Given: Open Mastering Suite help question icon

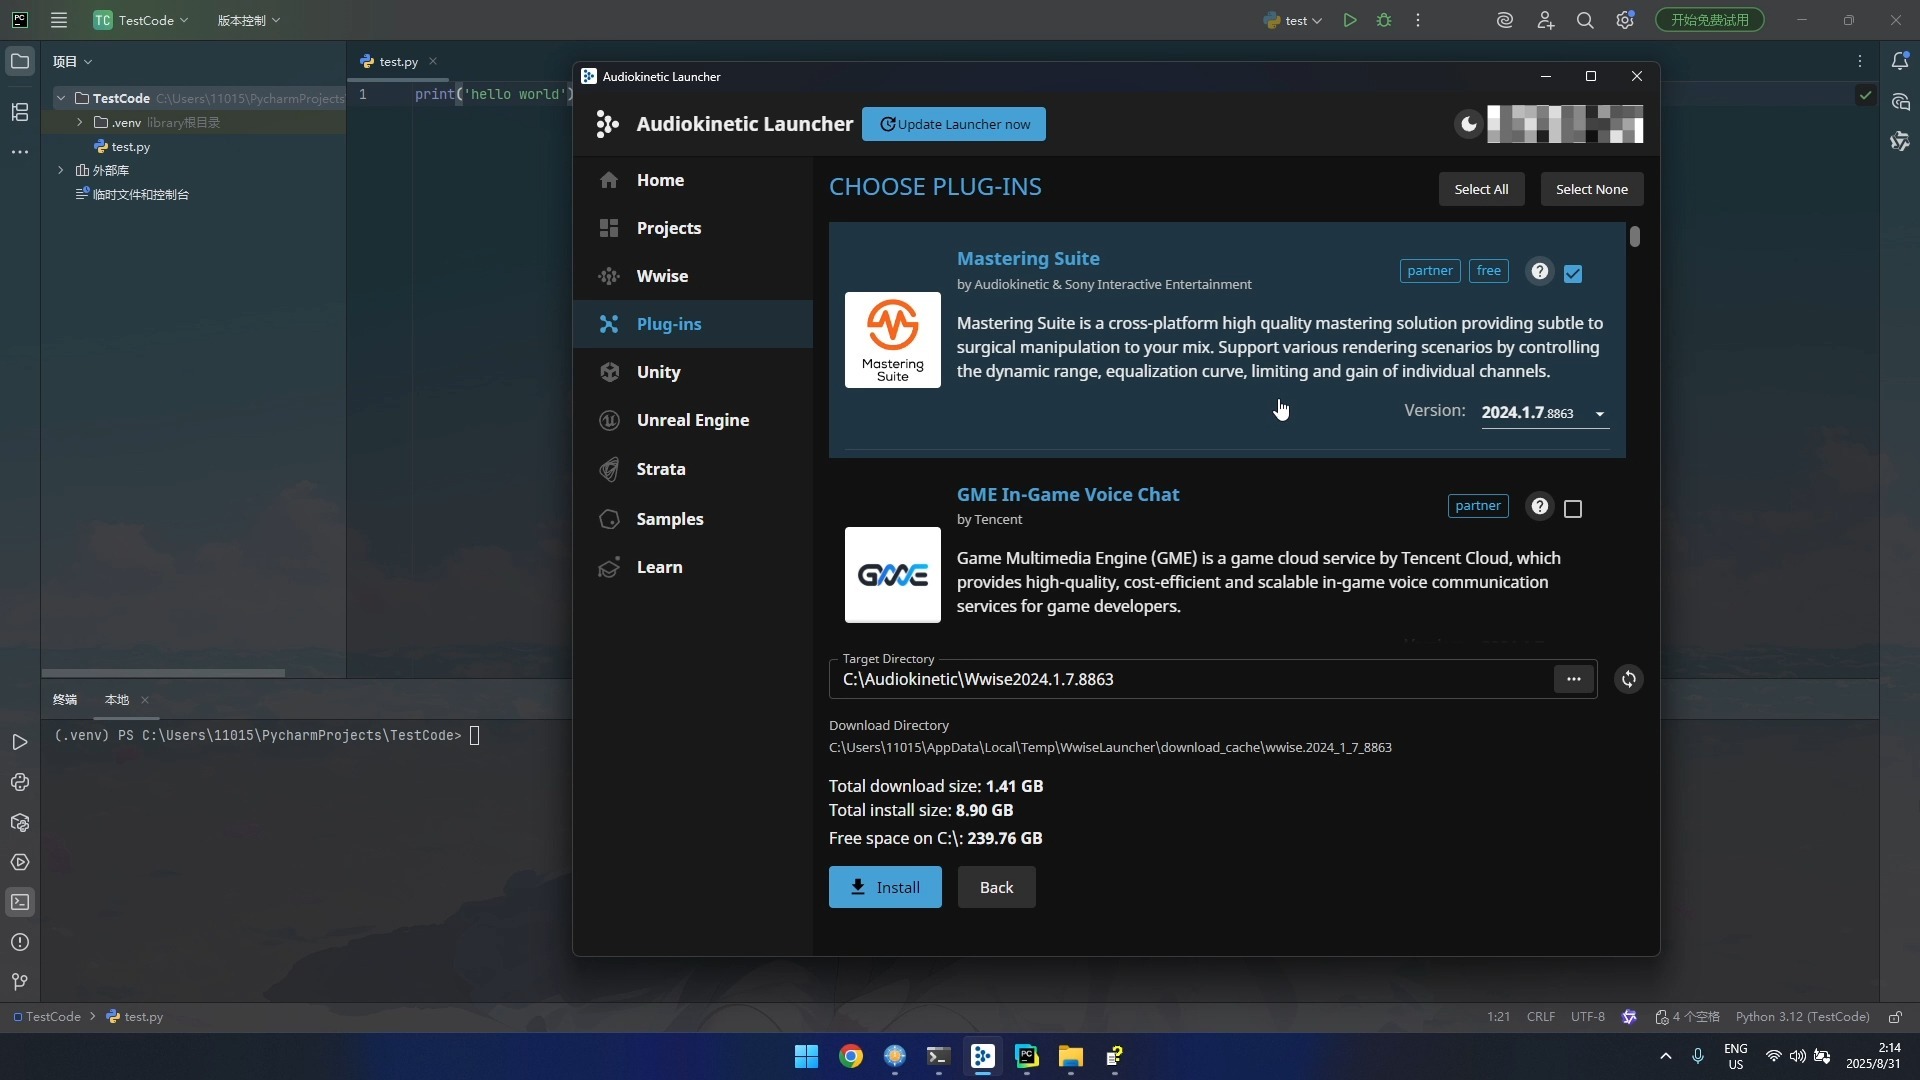Looking at the screenshot, I should (x=1540, y=271).
